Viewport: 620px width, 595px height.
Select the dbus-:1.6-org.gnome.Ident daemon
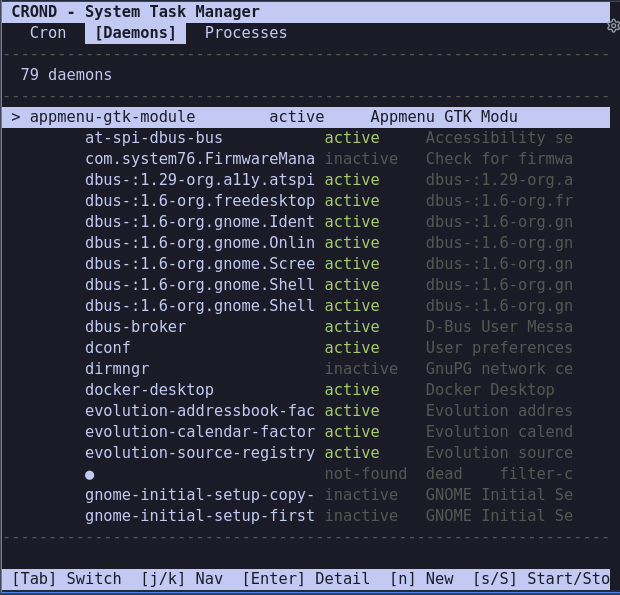click(x=200, y=222)
